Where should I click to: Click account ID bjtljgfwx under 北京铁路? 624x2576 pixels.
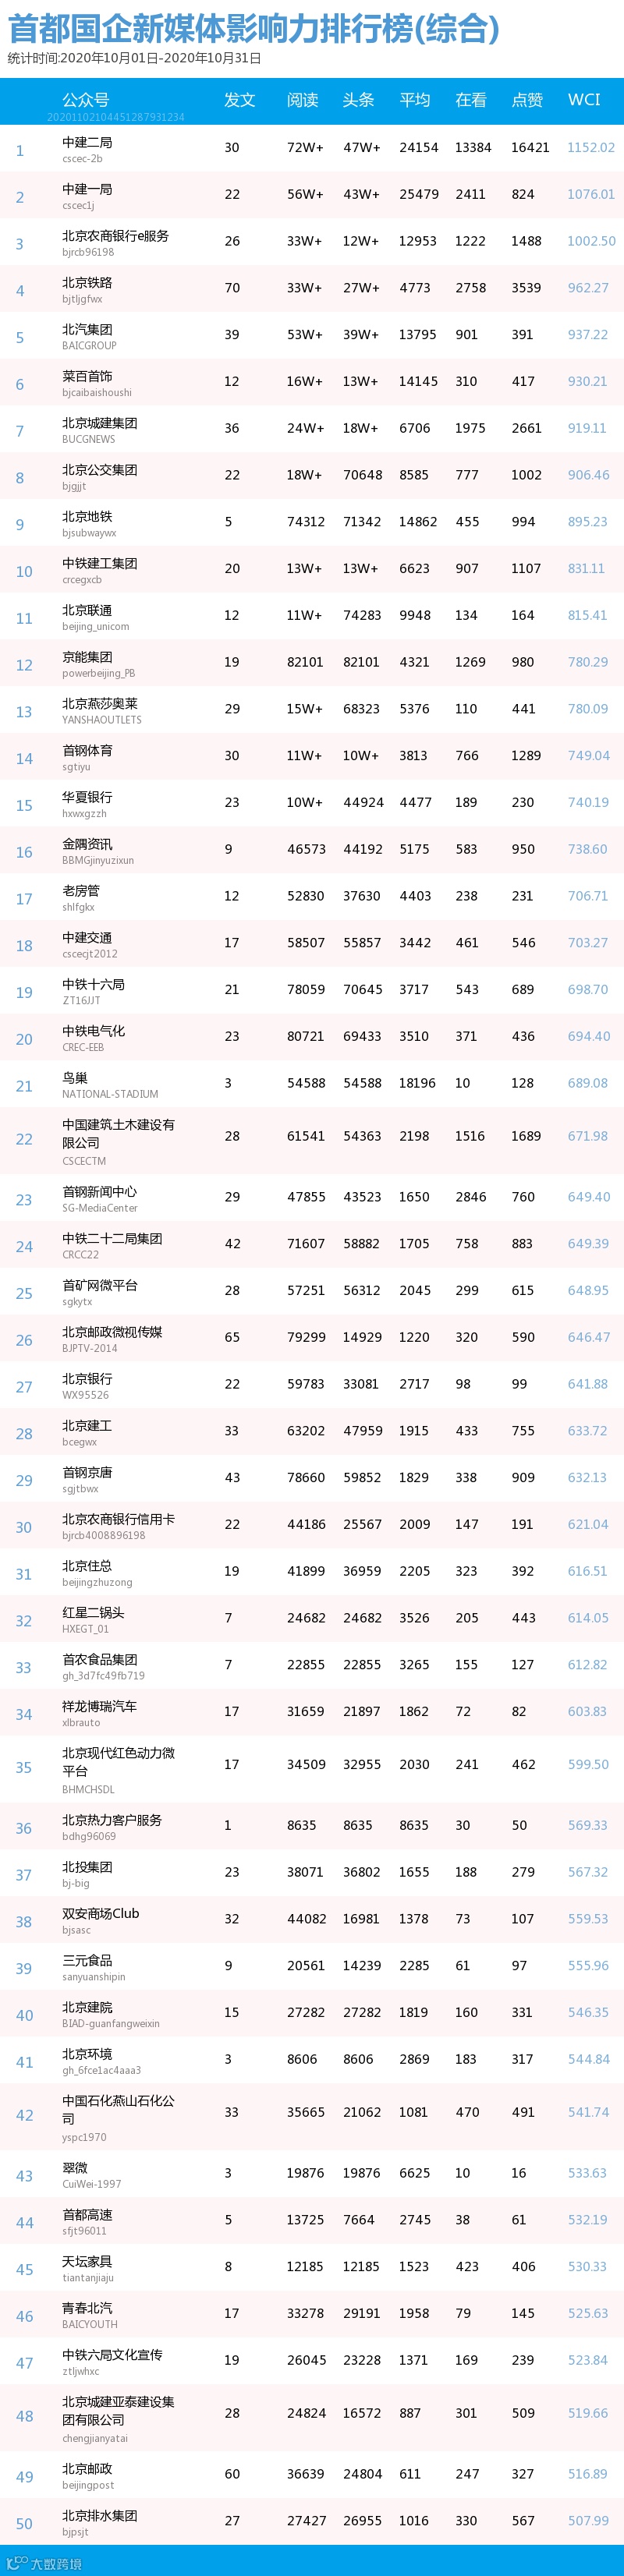pyautogui.click(x=82, y=299)
